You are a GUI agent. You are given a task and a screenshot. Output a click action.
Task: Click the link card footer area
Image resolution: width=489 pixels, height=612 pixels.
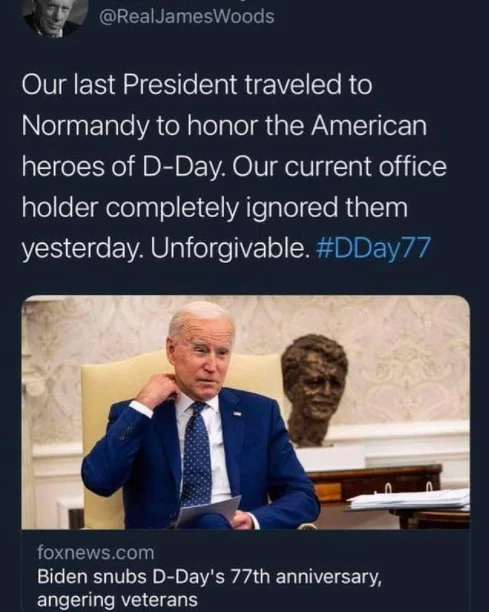[x=245, y=571]
